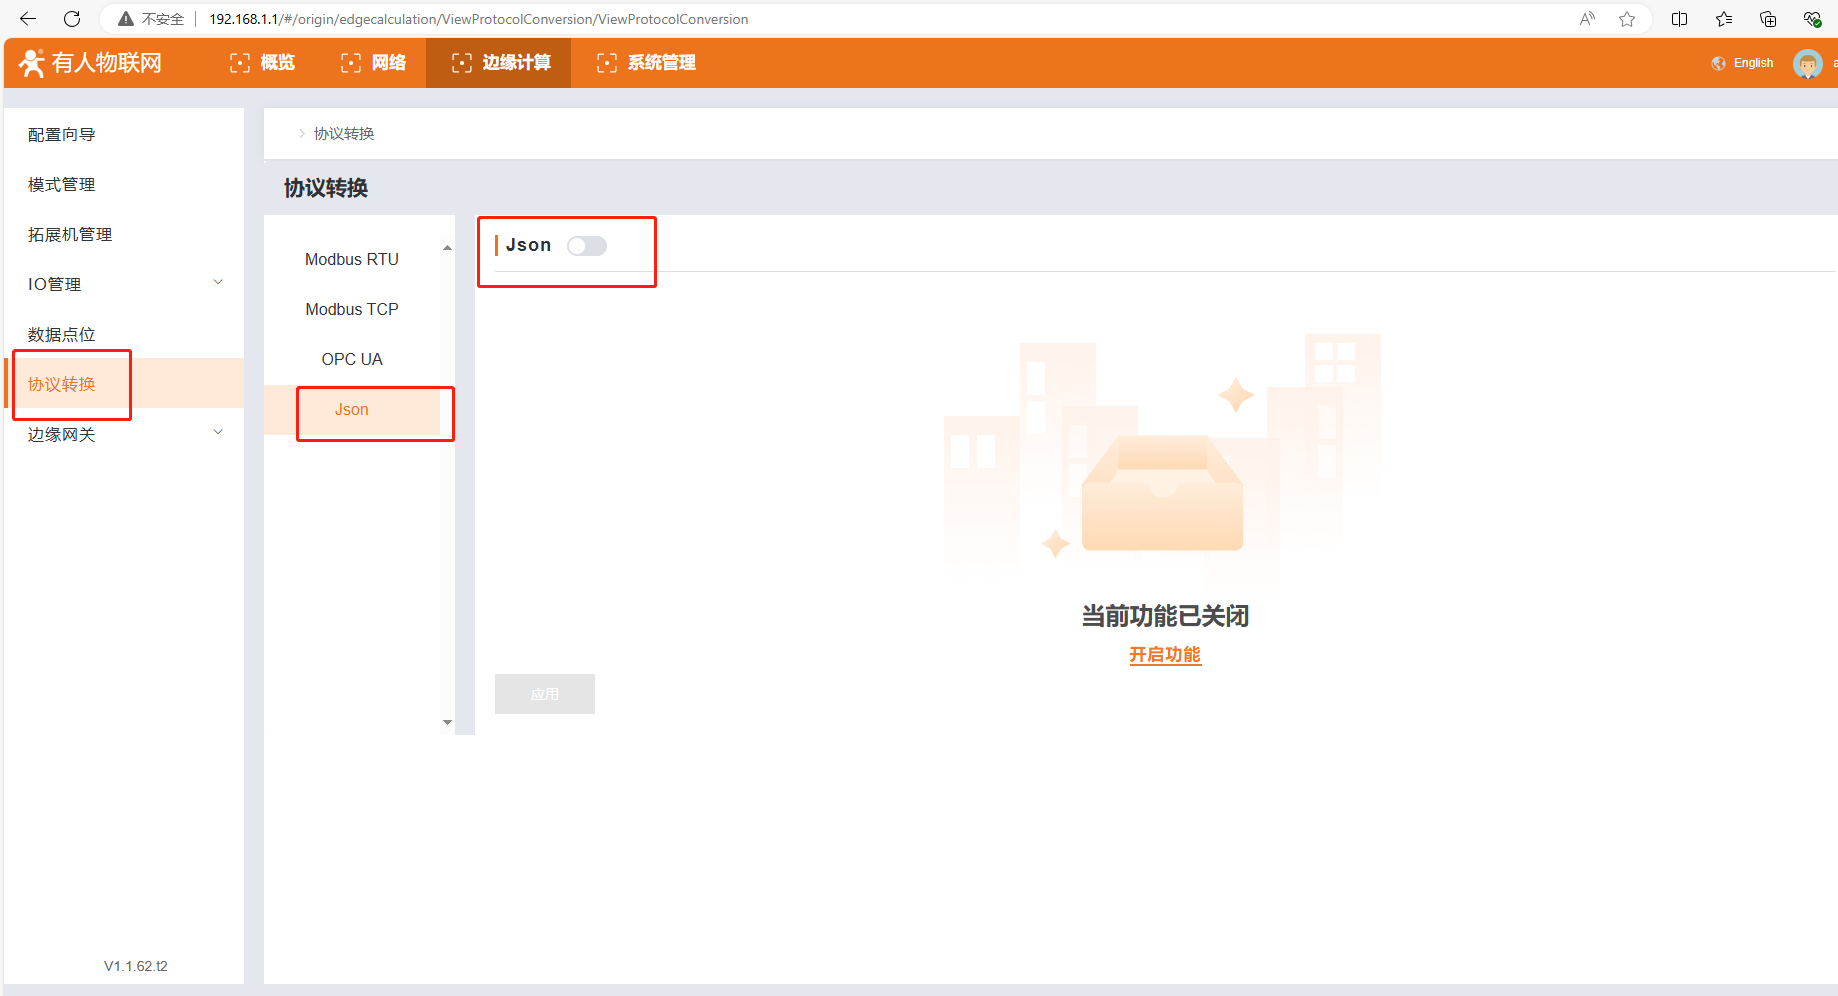Click the not-secure warning triangle icon
Screen dimensions: 1838x996
(x=126, y=19)
